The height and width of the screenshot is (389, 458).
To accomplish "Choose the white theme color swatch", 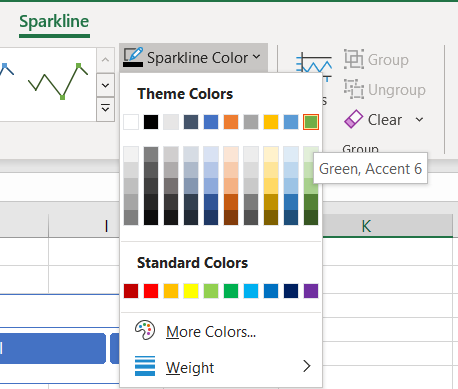I will (x=131, y=122).
